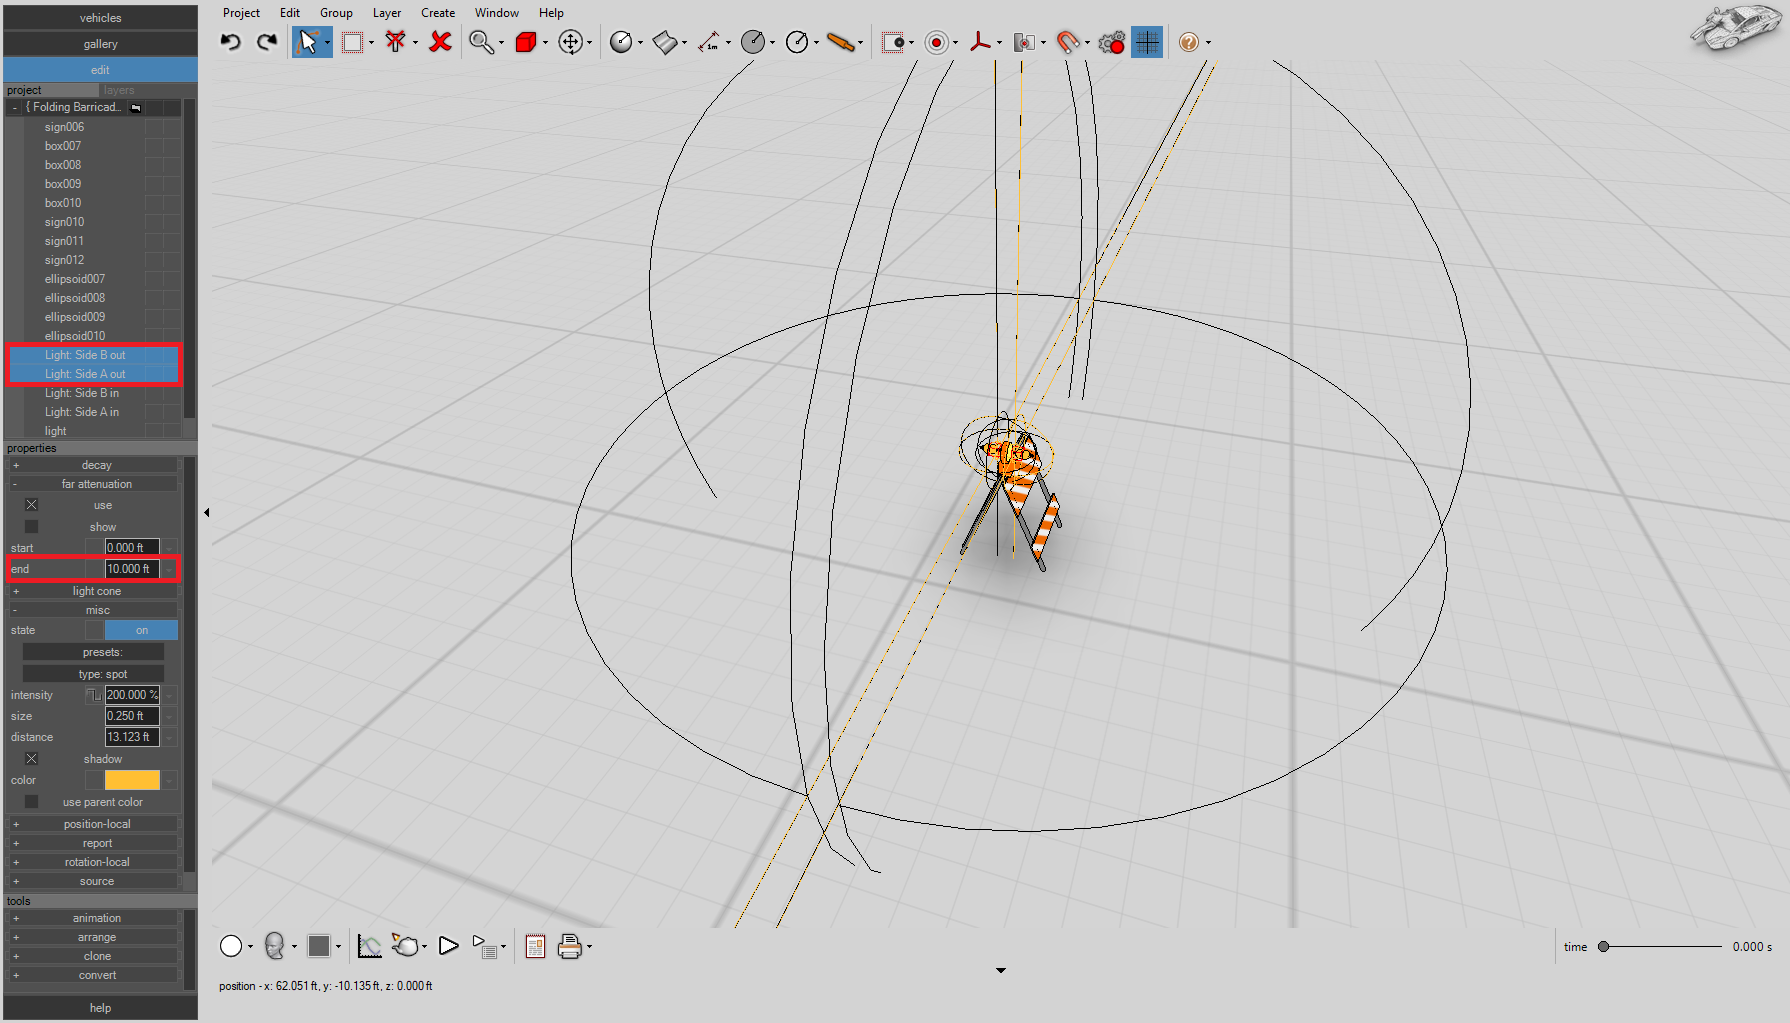Click the red magnet snap icon

click(1068, 42)
